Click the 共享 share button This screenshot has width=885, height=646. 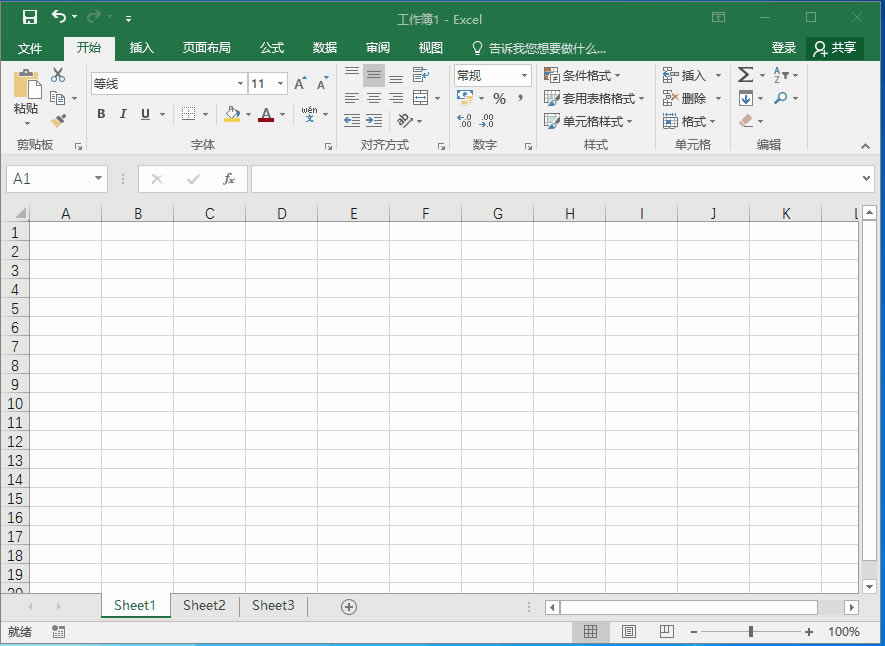pyautogui.click(x=835, y=47)
